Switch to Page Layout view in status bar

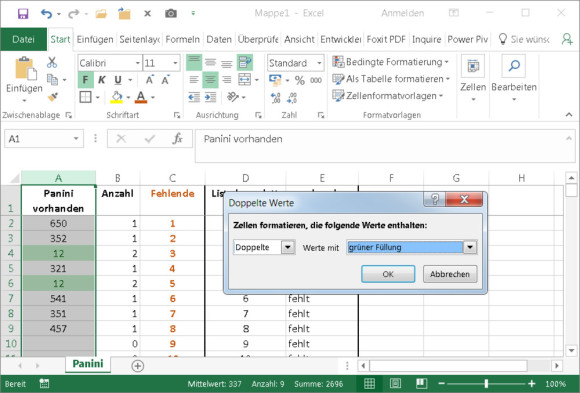(x=395, y=383)
